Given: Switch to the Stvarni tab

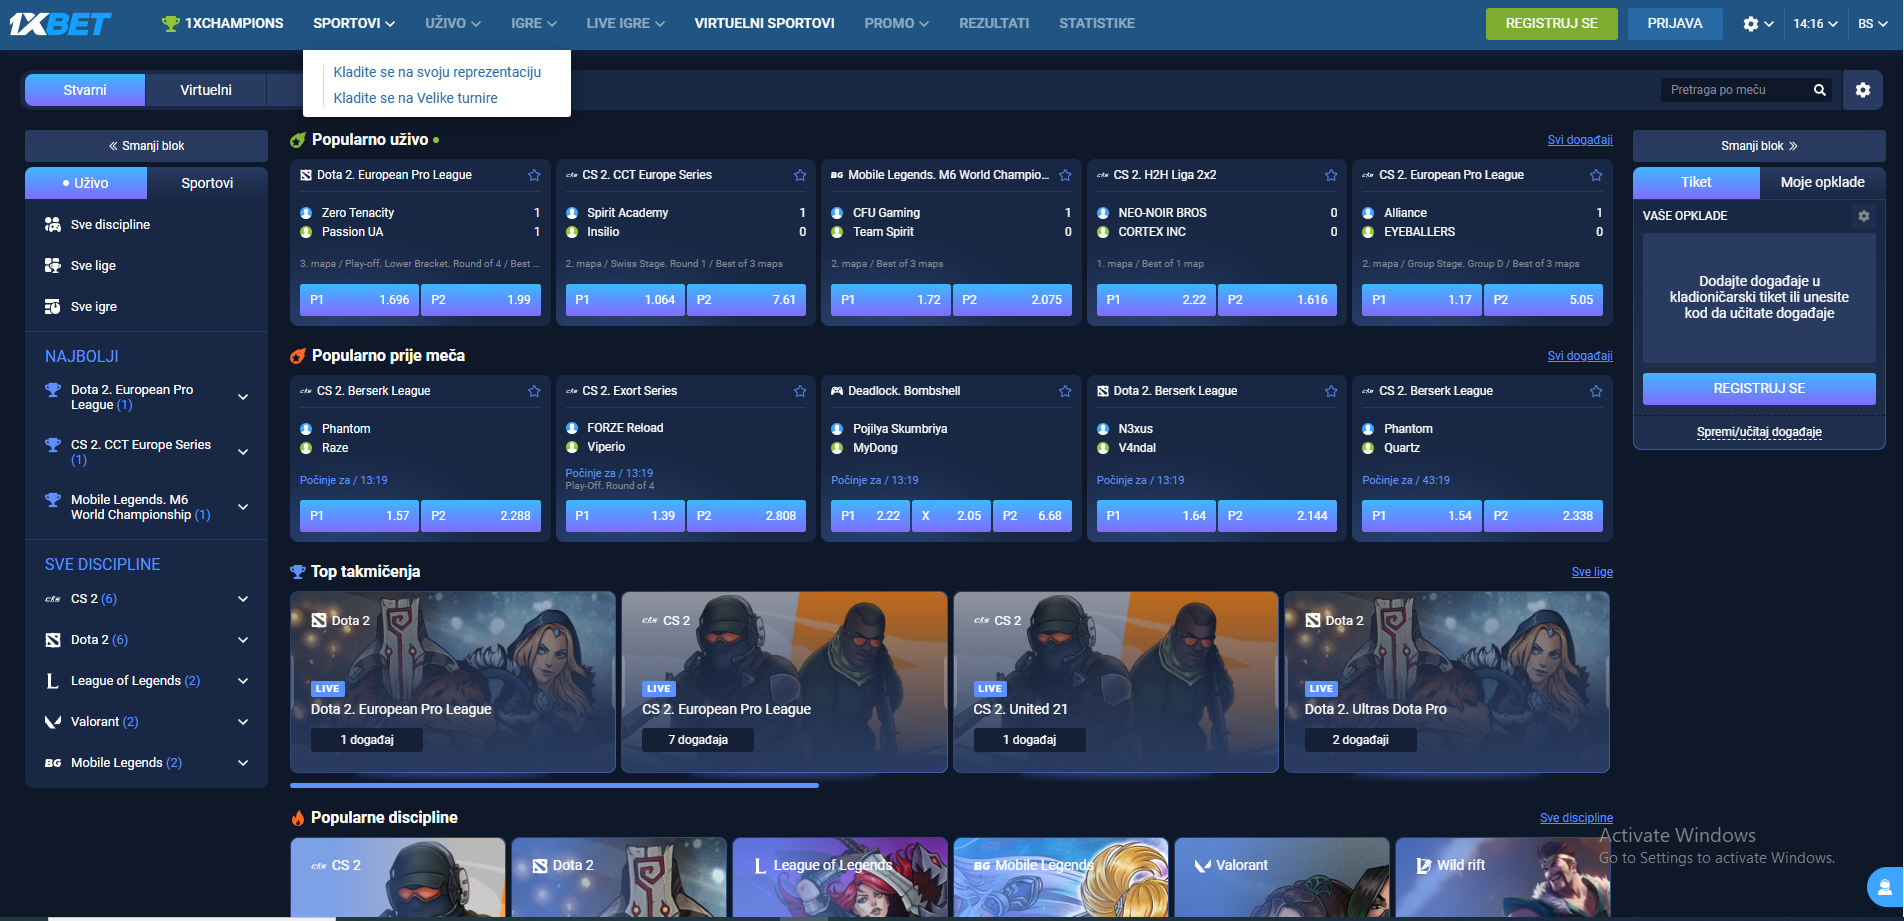Looking at the screenshot, I should pyautogui.click(x=85, y=90).
